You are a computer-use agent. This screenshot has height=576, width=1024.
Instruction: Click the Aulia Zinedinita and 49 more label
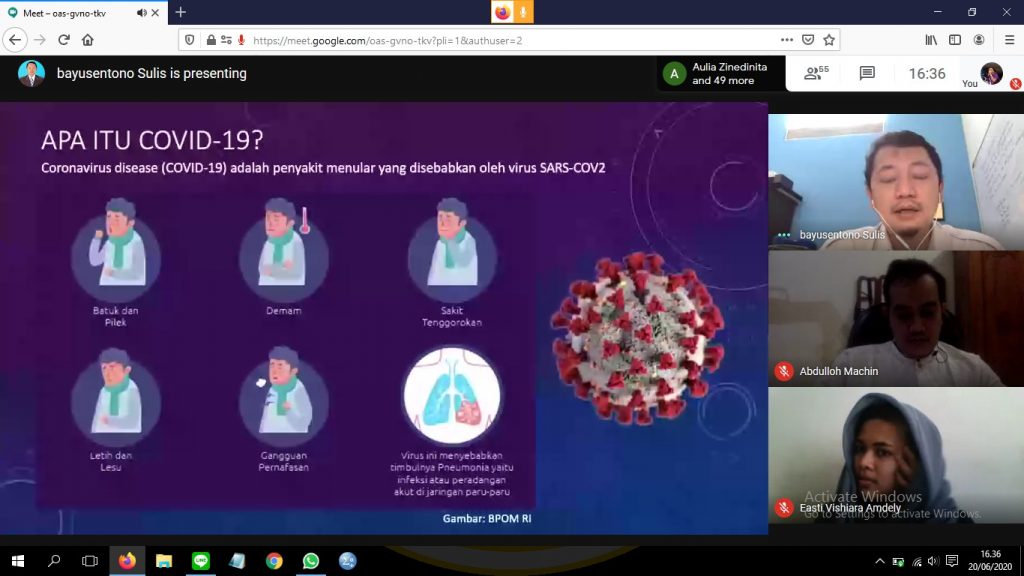click(722, 73)
